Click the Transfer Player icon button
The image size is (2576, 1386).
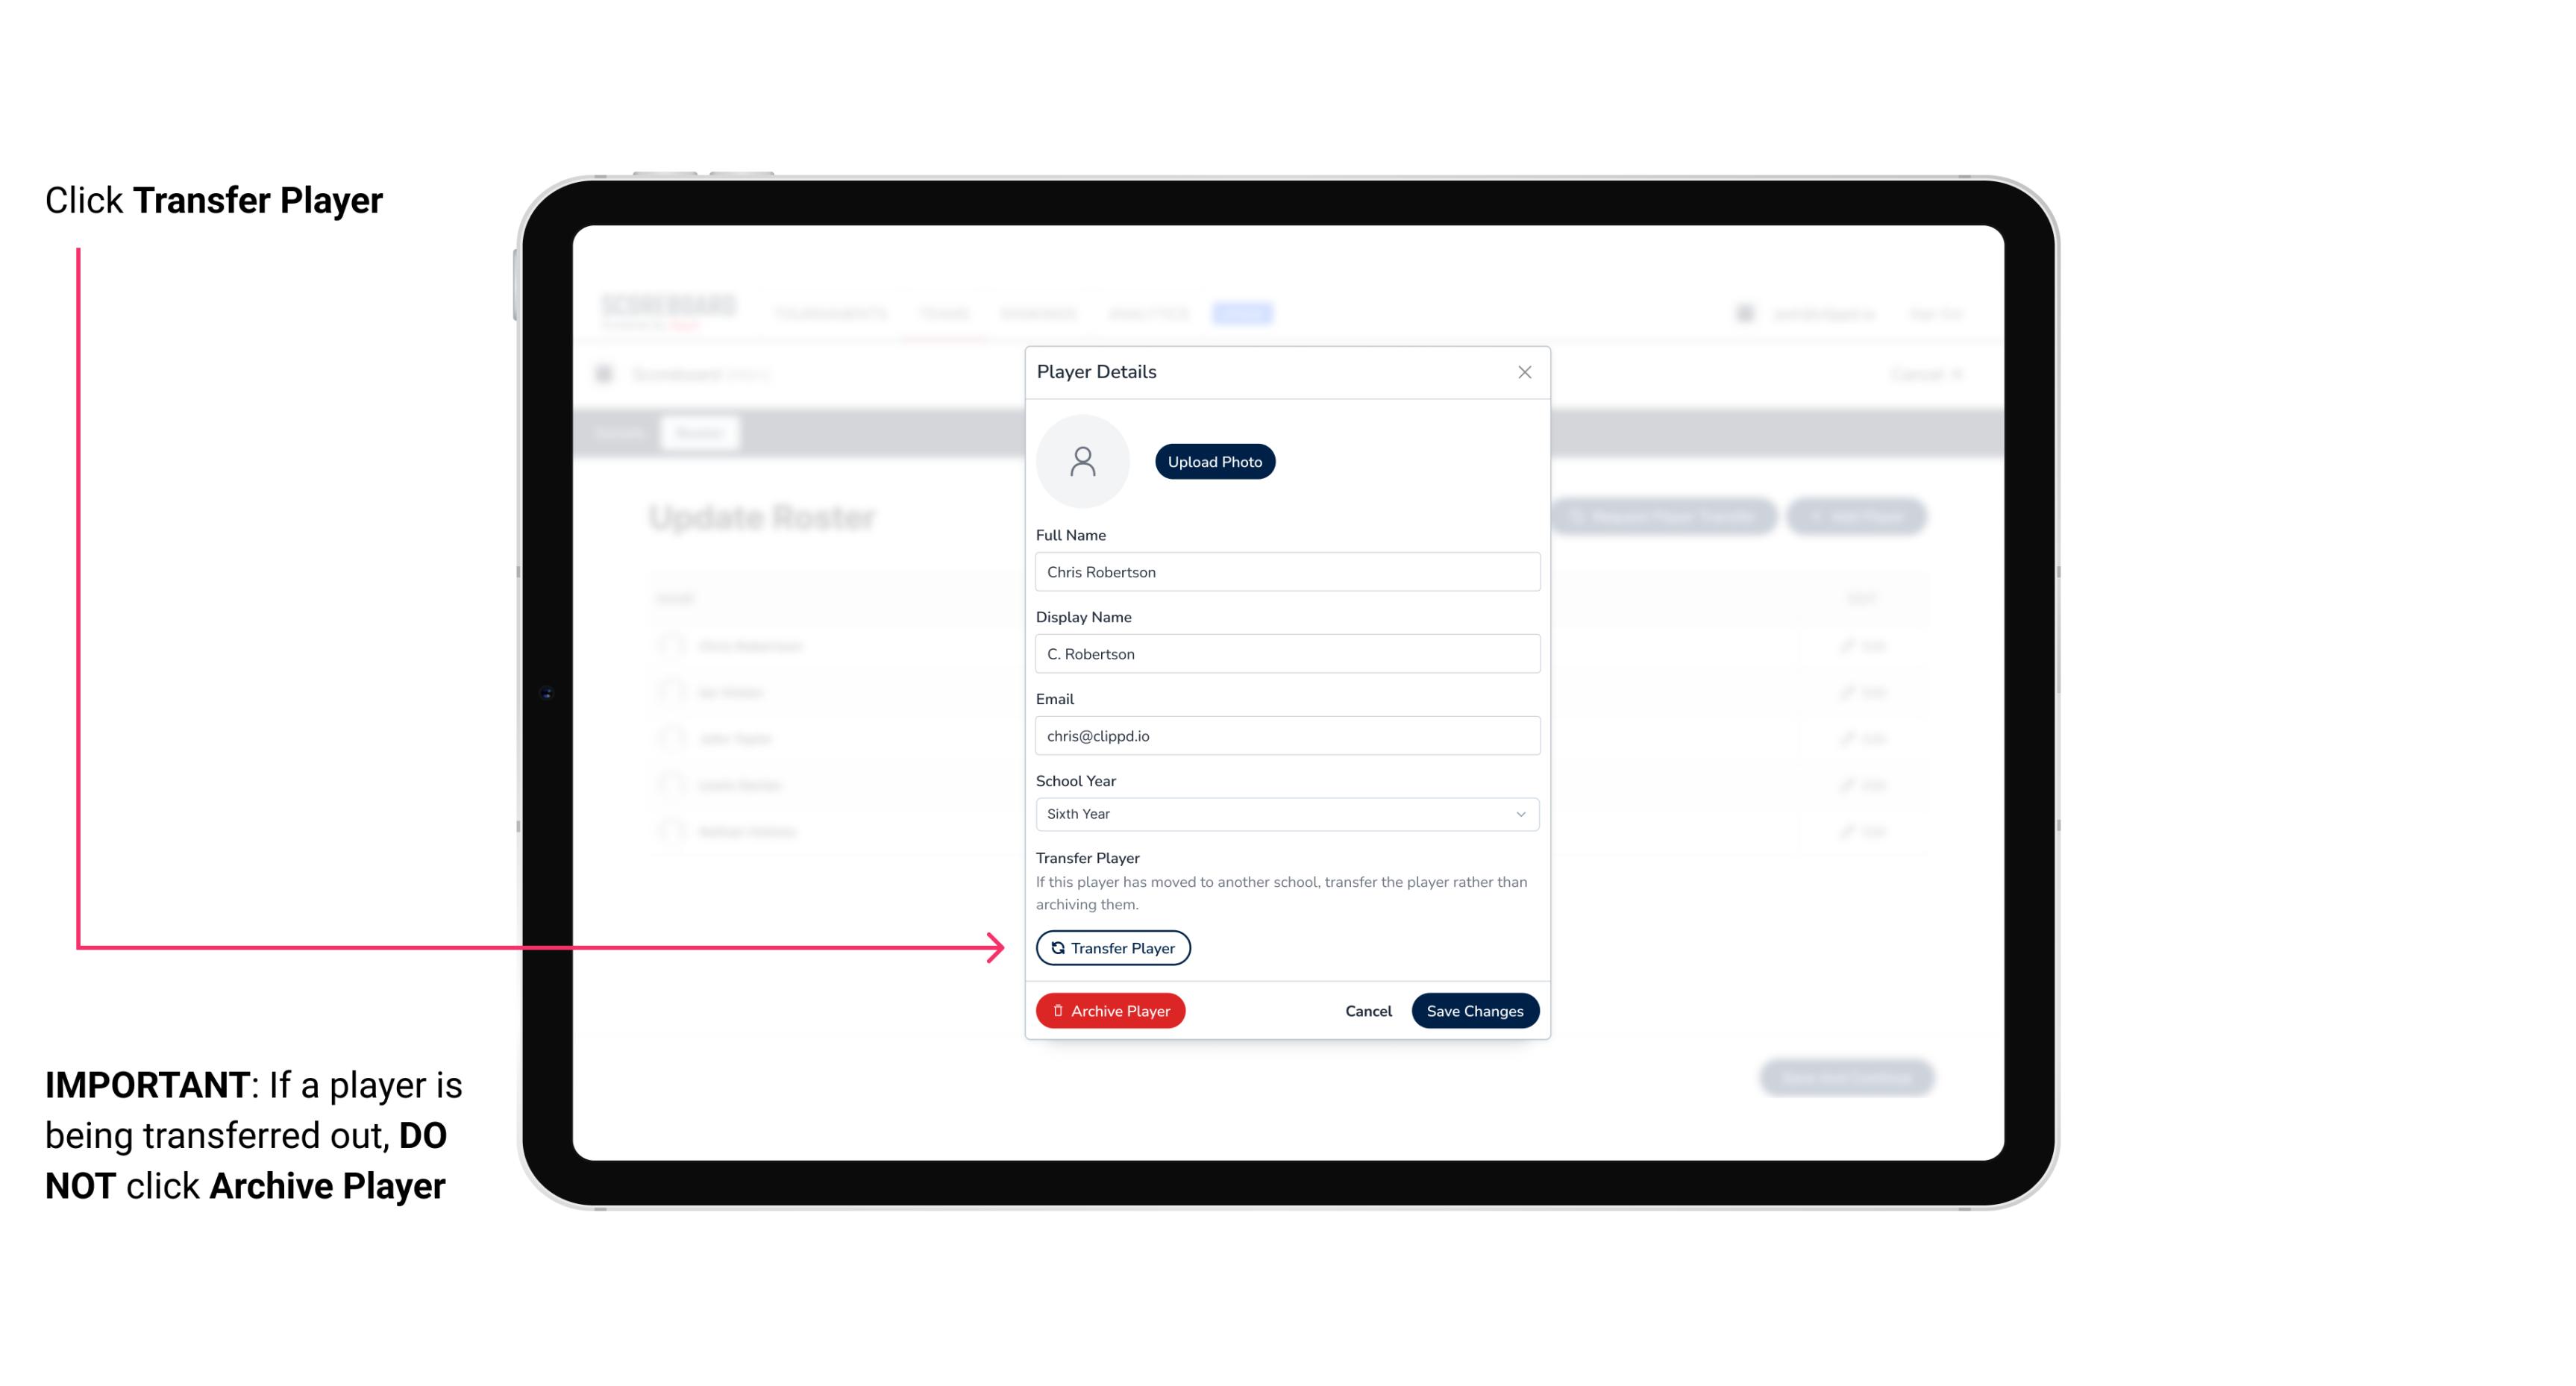1112,947
